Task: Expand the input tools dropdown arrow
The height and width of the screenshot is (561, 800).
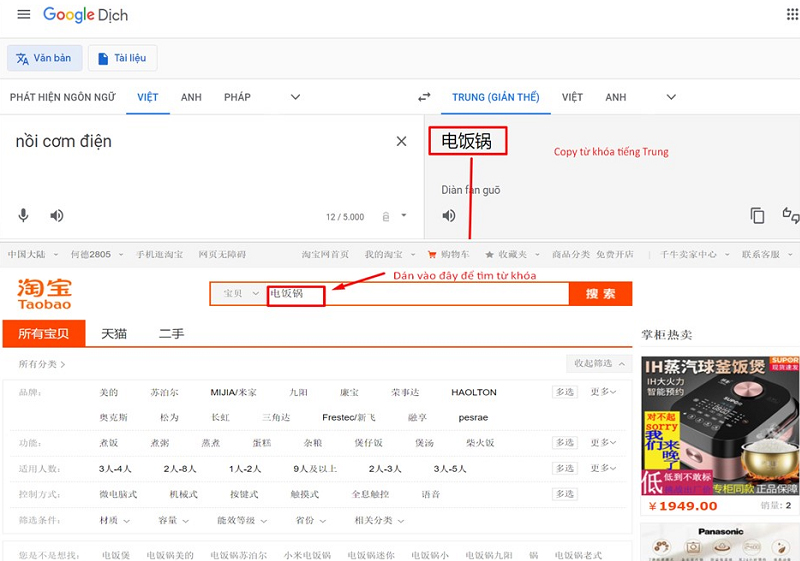Action: tap(404, 215)
